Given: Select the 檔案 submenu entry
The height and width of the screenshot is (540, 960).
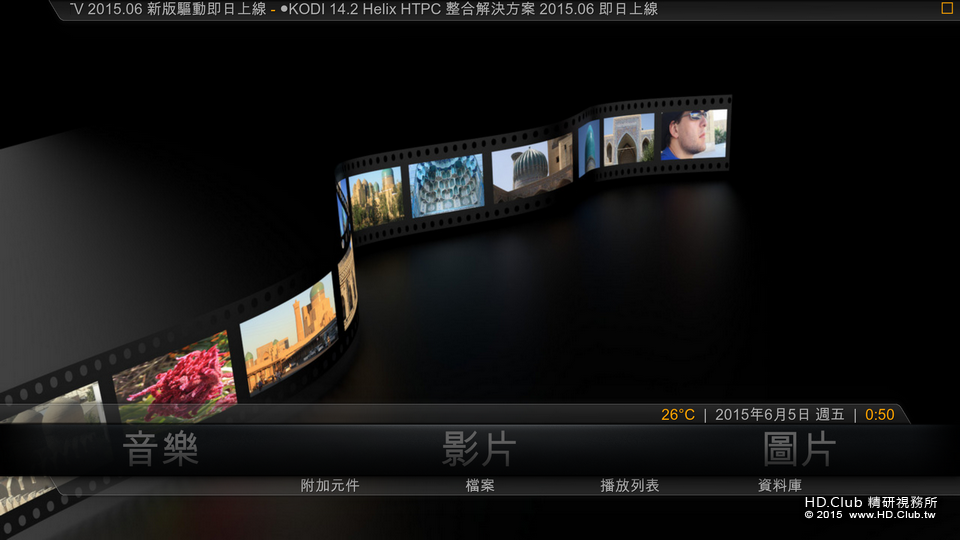Looking at the screenshot, I should tap(480, 486).
